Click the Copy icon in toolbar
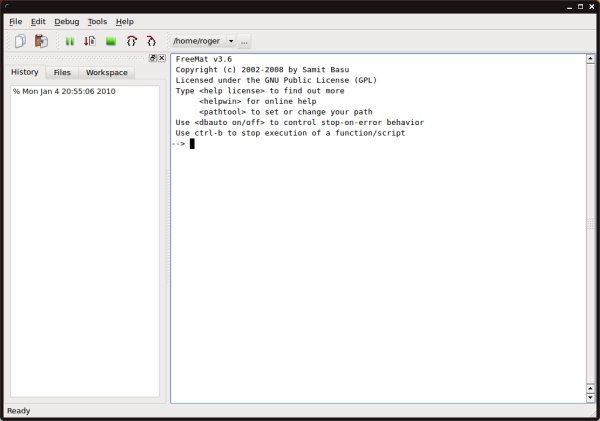Image resolution: width=600 pixels, height=421 pixels. (x=20, y=41)
